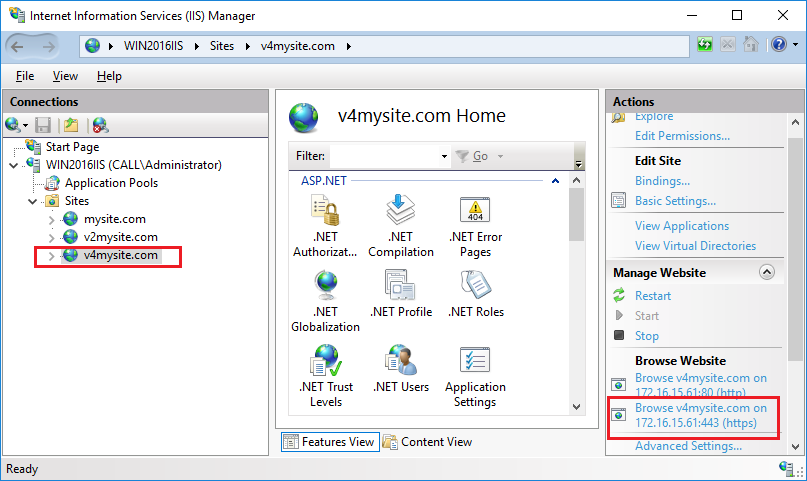
Task: Select v2mysite.com in Sites tree
Action: pos(120,238)
